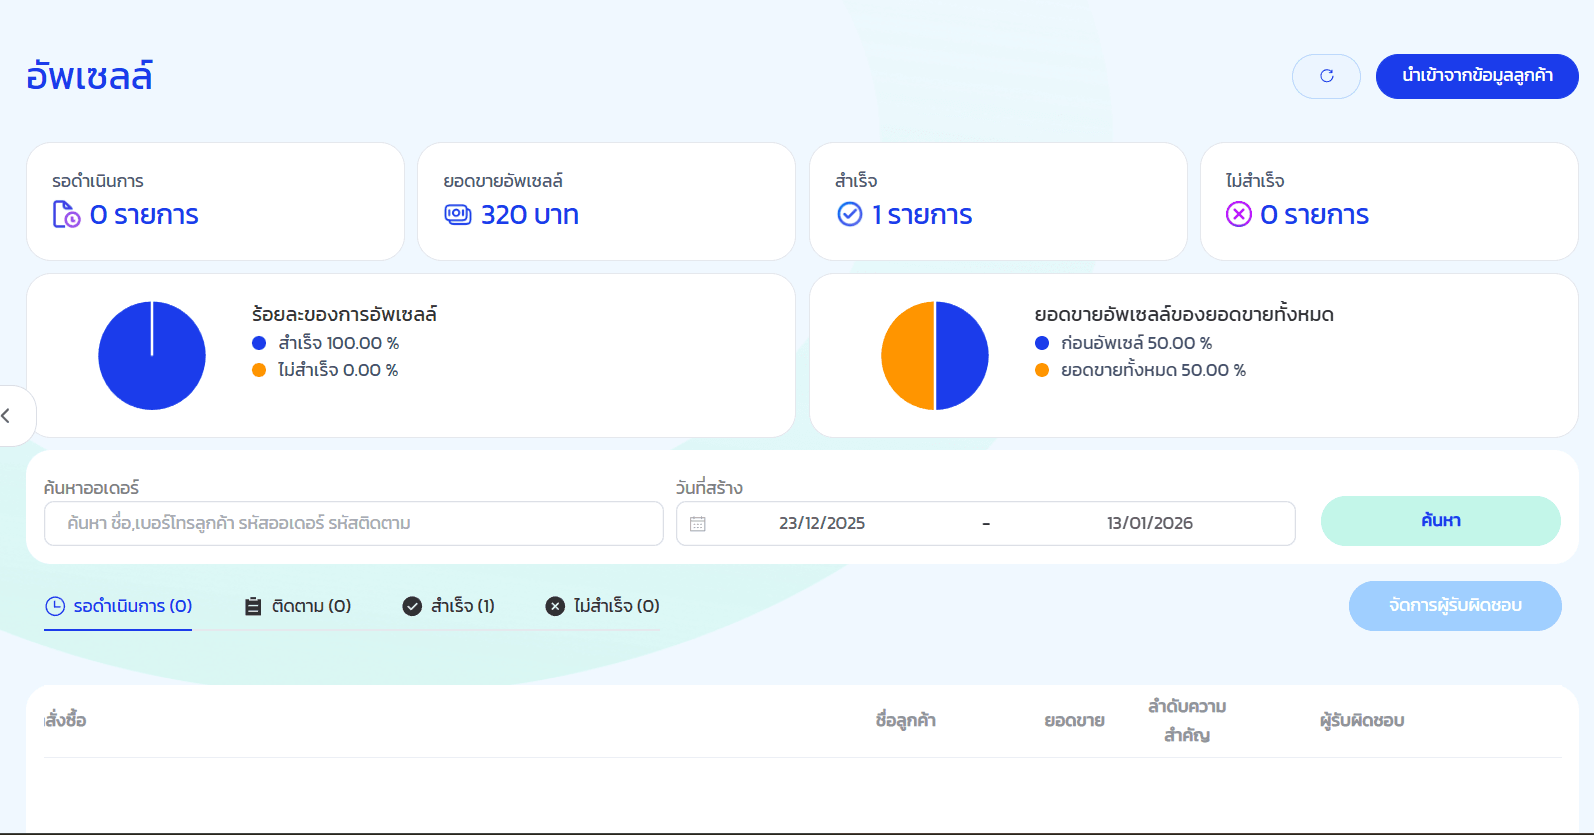Select the ไม่สำเร็จ (0) tab
This screenshot has width=1594, height=835.
pos(602,606)
